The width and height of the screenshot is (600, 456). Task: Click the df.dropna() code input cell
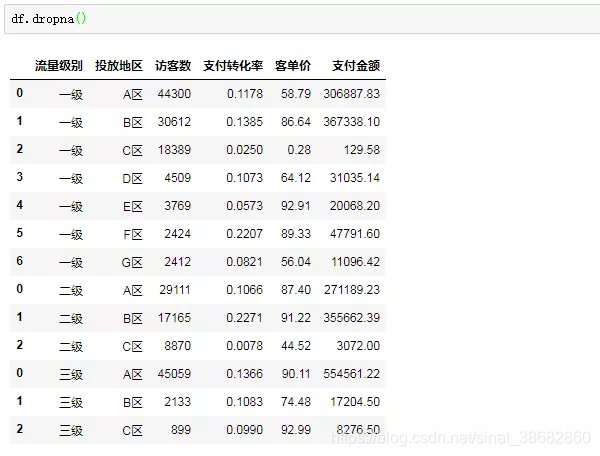[x=302, y=19]
